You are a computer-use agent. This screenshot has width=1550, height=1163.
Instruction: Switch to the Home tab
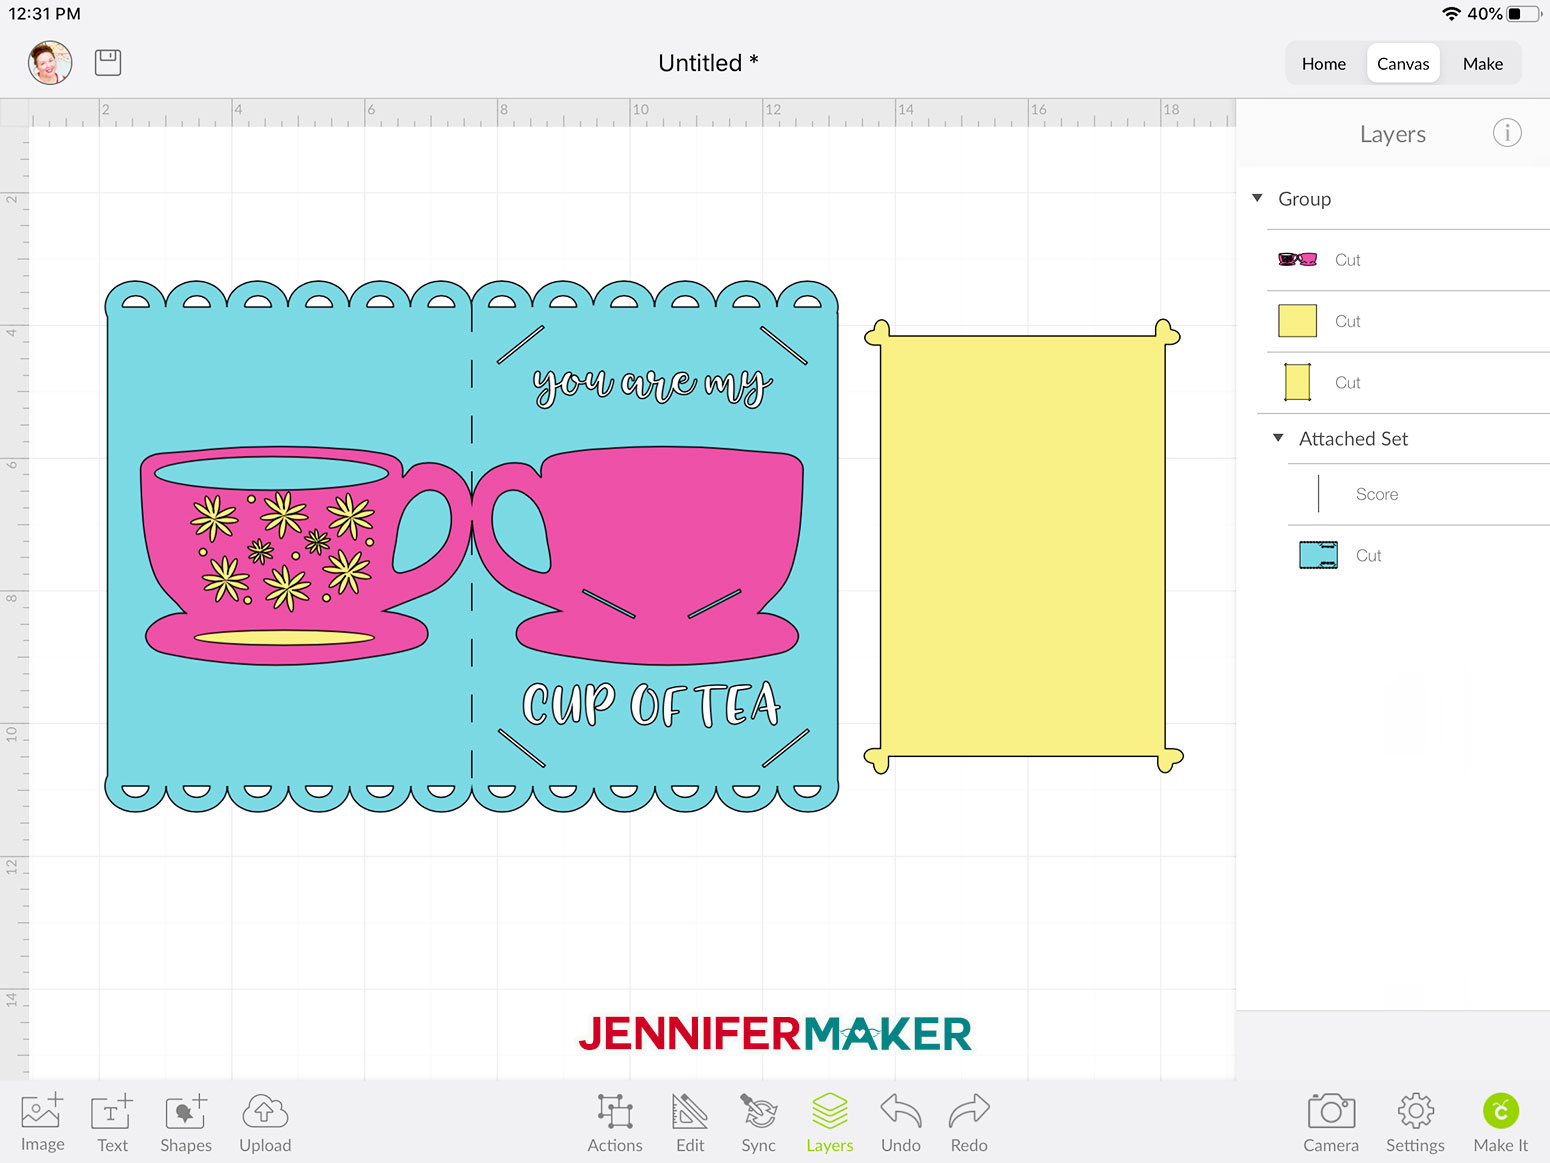(1324, 64)
